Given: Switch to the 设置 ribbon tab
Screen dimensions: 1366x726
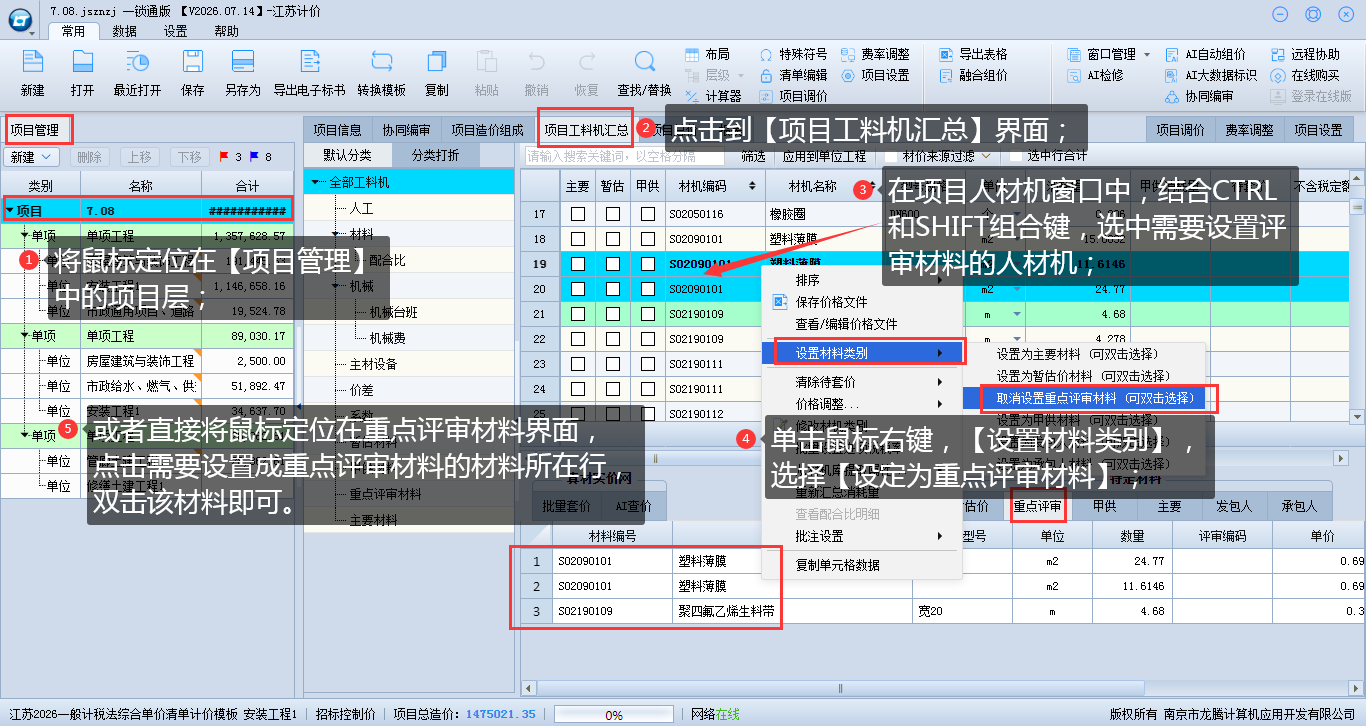Looking at the screenshot, I should pyautogui.click(x=175, y=31).
